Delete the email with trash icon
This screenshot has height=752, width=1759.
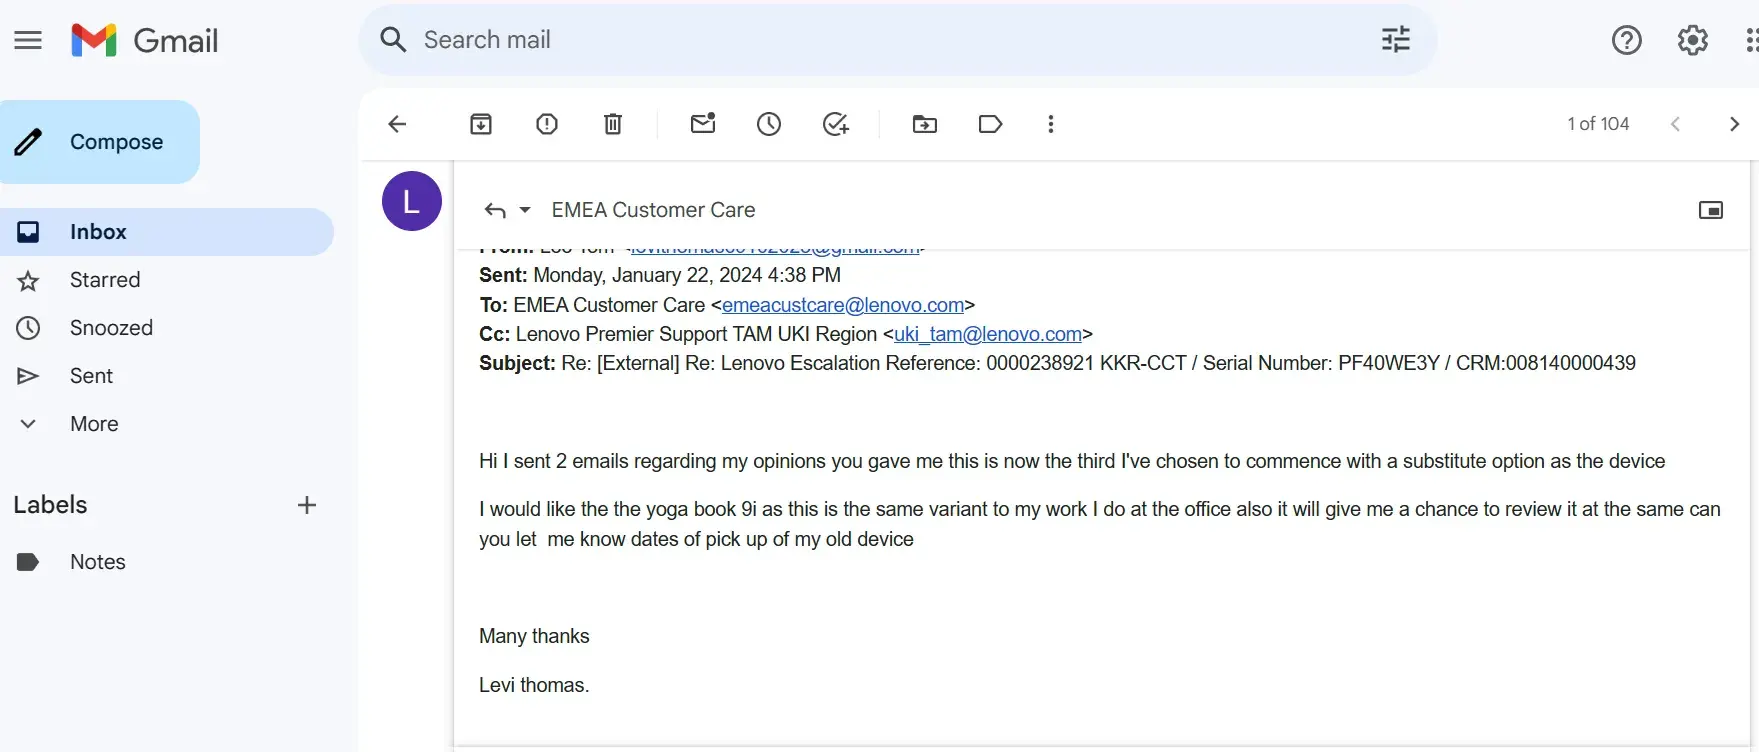tap(613, 124)
